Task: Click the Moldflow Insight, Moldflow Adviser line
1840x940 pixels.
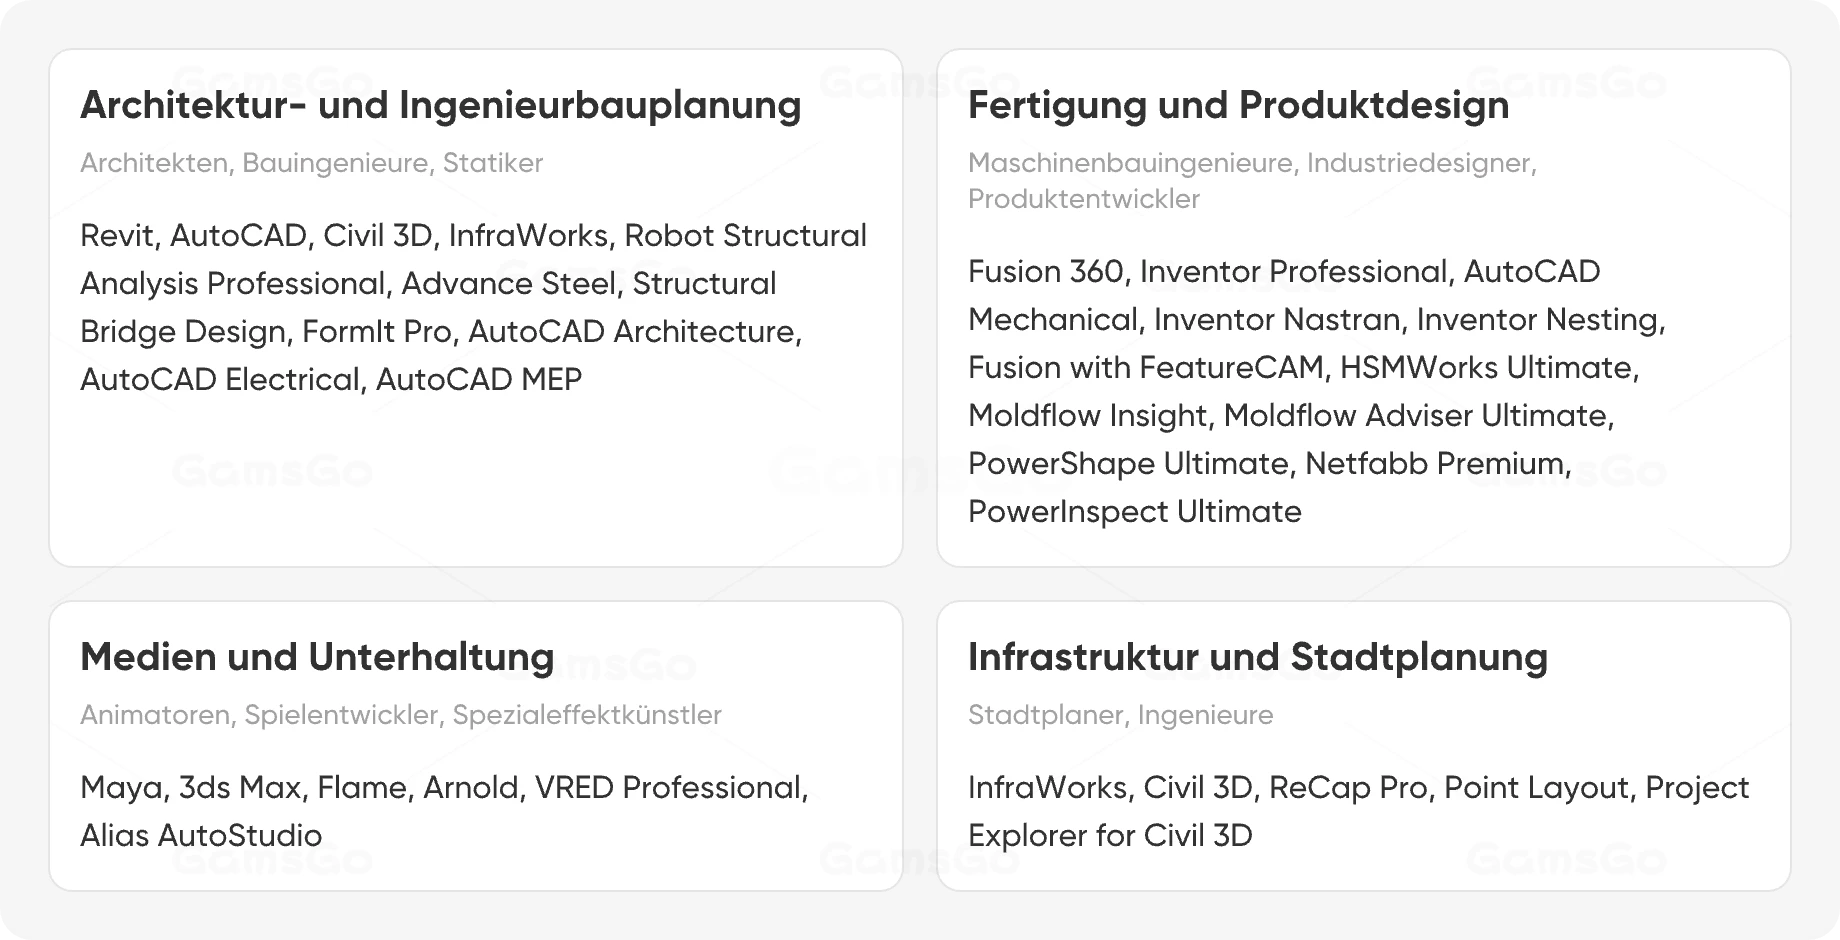Action: [1291, 416]
